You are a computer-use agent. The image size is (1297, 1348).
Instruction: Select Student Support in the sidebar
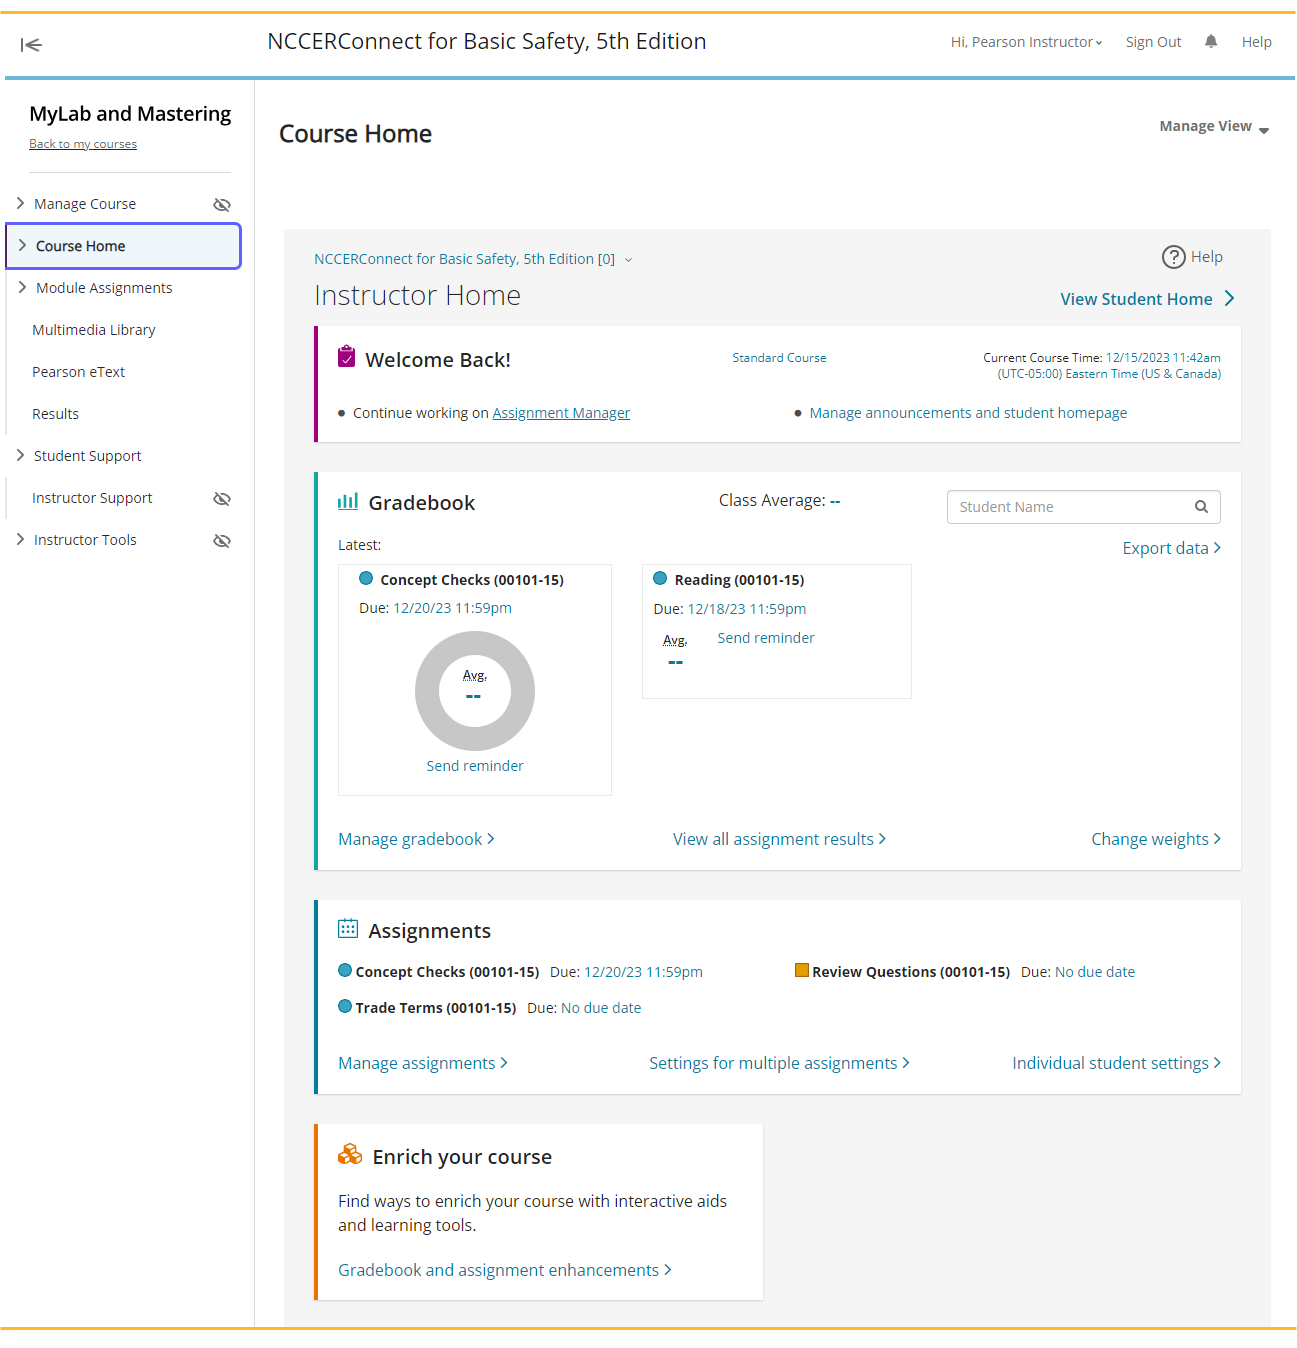point(88,456)
